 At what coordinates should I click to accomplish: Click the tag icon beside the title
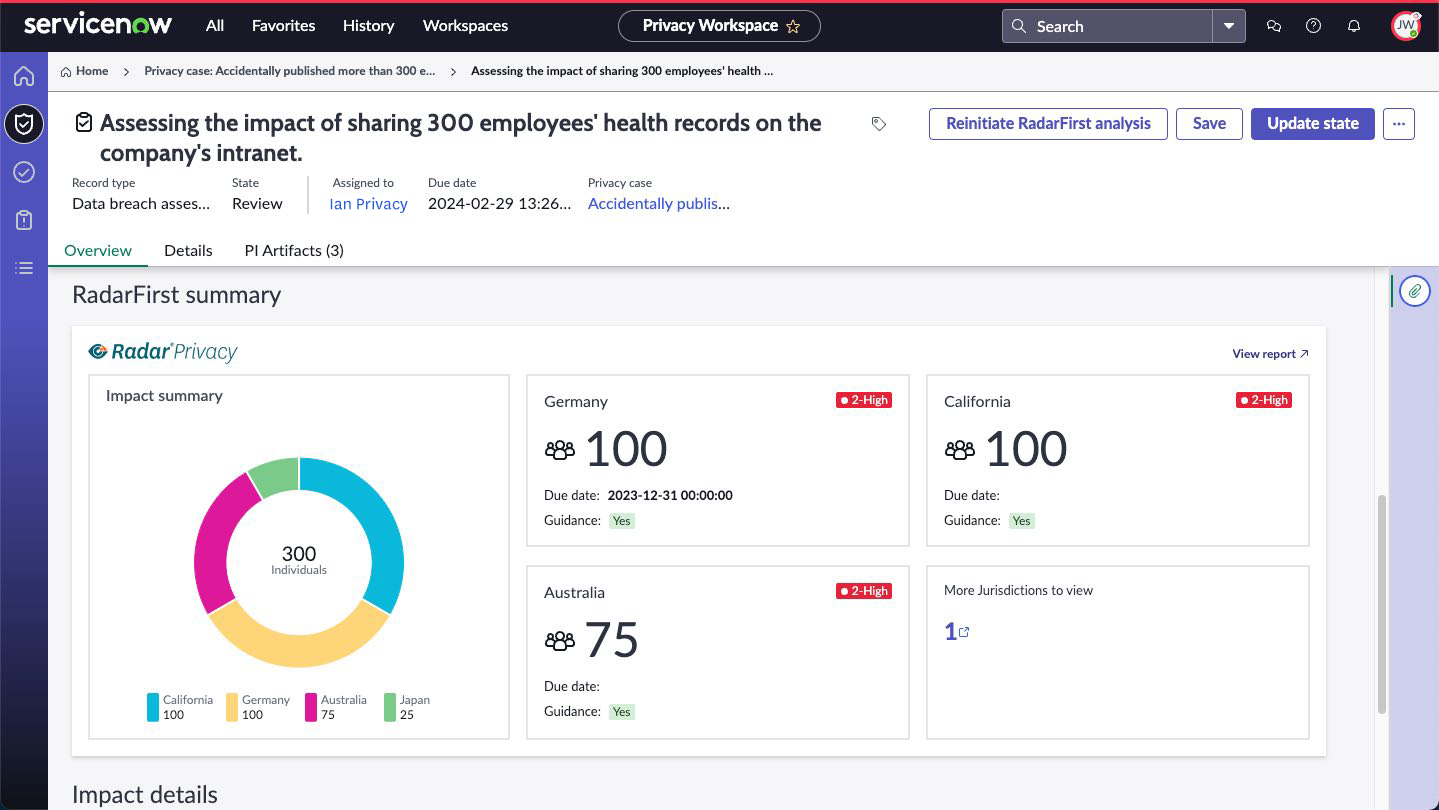(879, 124)
